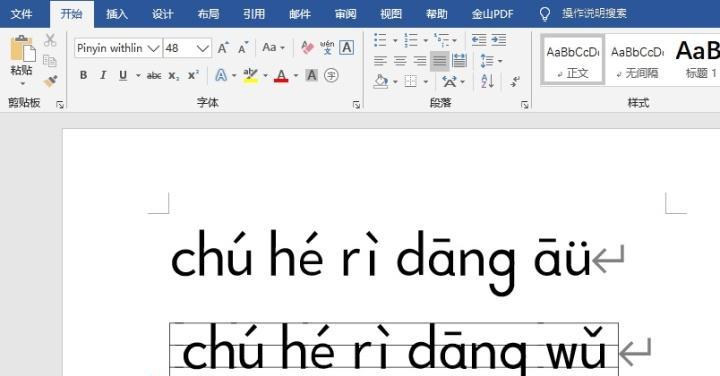
Task: Switch to the 设计 Design tab
Action: [x=163, y=14]
